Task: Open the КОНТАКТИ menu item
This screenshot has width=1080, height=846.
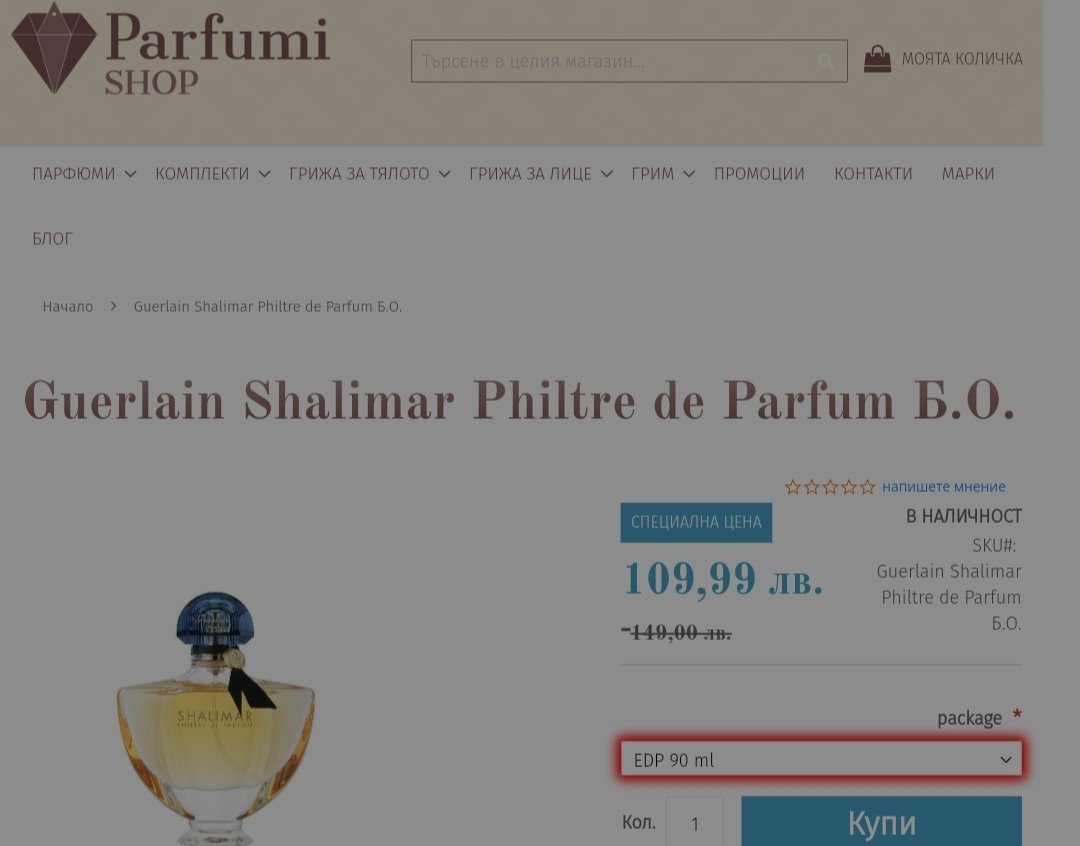Action: coord(873,174)
